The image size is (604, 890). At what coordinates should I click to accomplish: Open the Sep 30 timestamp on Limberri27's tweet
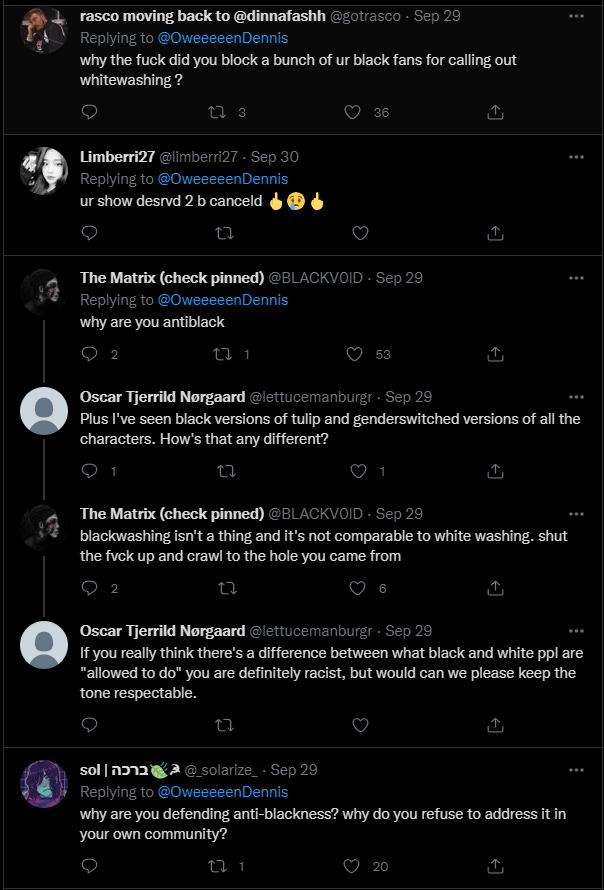point(275,157)
